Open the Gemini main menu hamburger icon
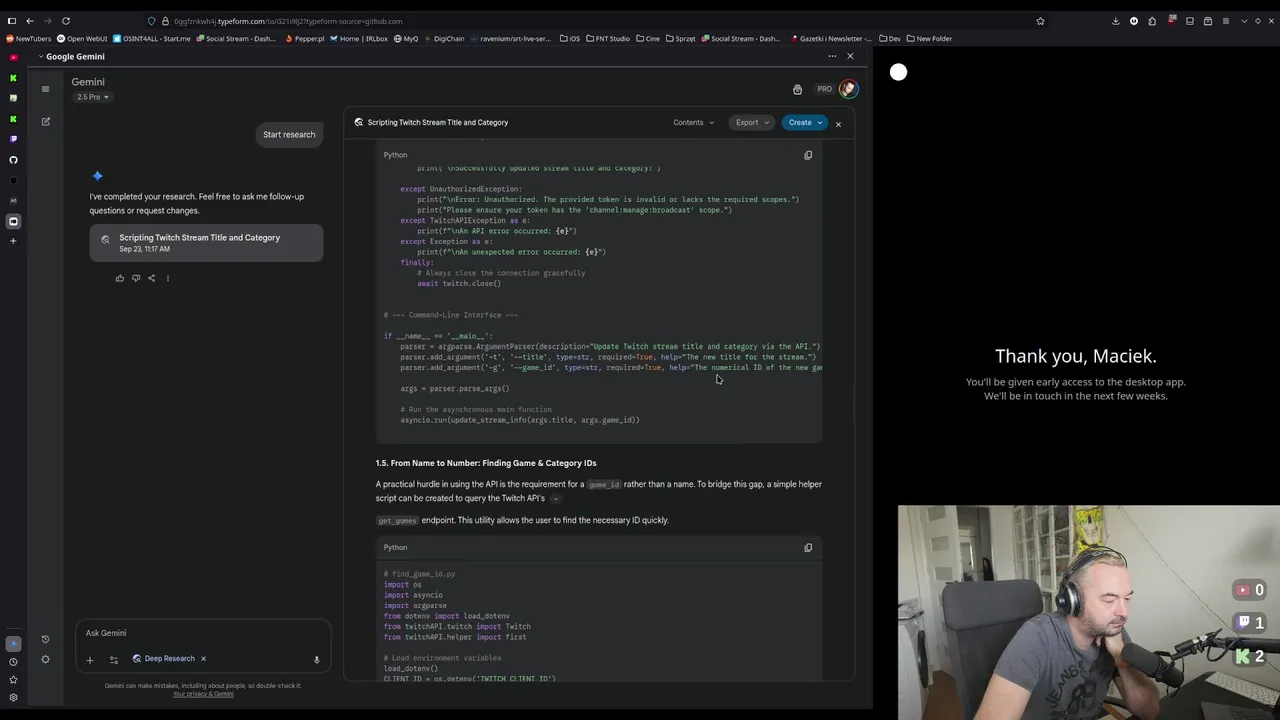The height and width of the screenshot is (720, 1280). point(45,89)
